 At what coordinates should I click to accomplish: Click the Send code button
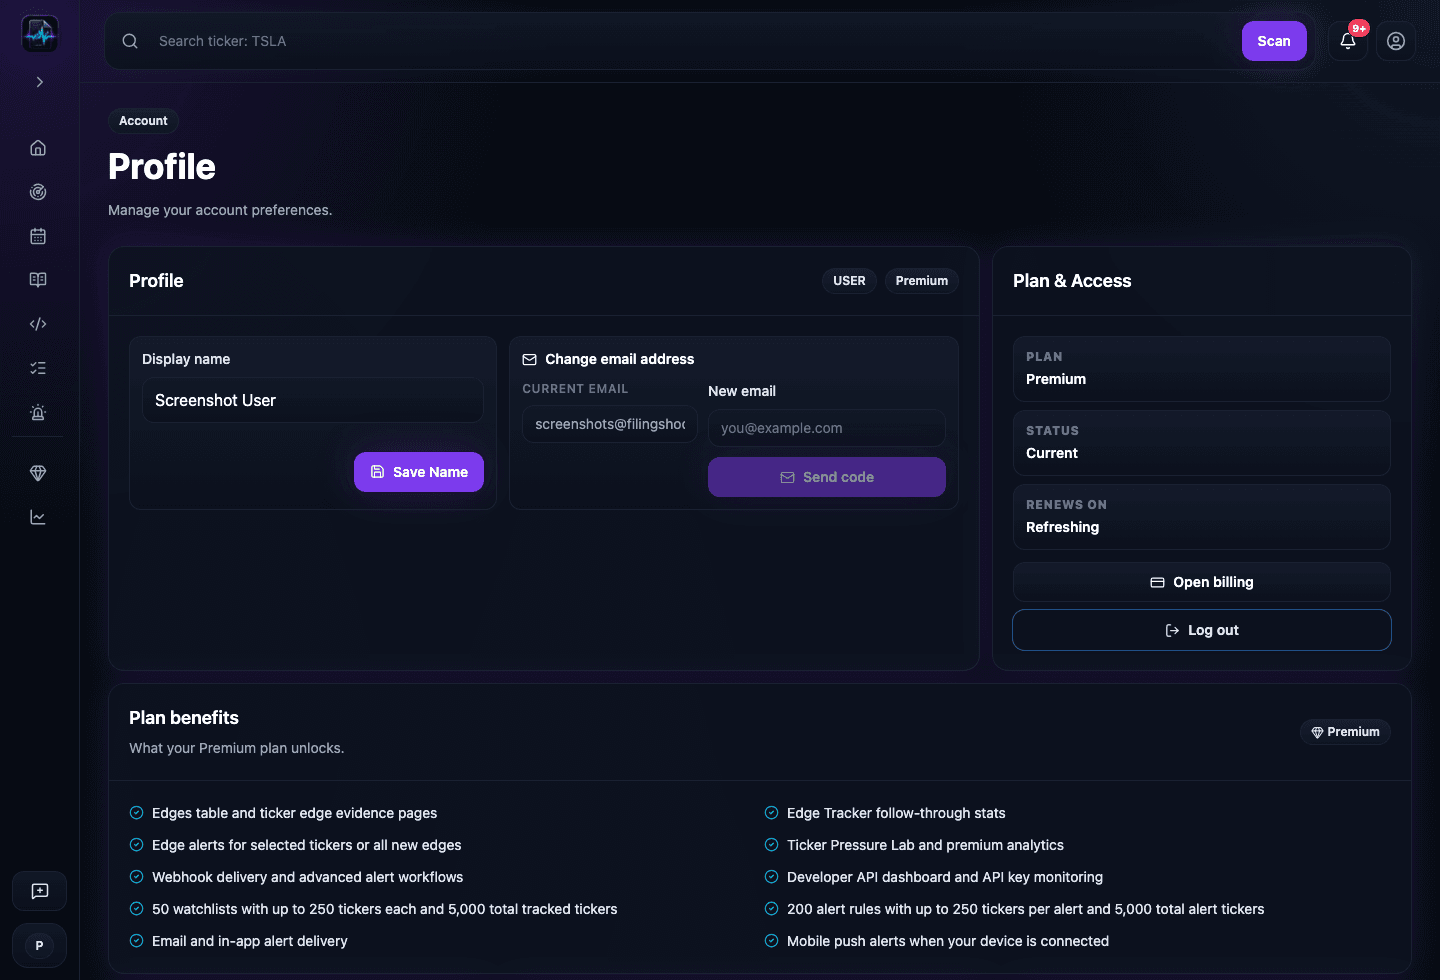(x=827, y=477)
